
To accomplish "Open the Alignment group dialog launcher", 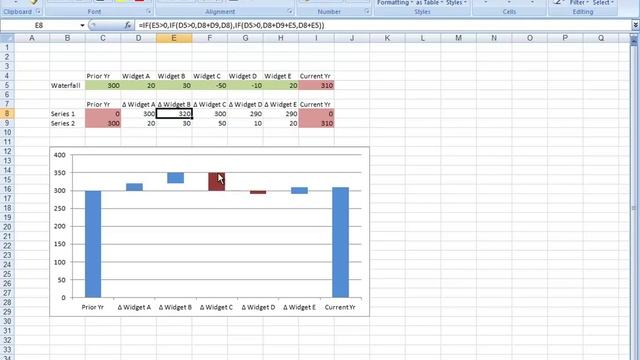I will pos(290,11).
